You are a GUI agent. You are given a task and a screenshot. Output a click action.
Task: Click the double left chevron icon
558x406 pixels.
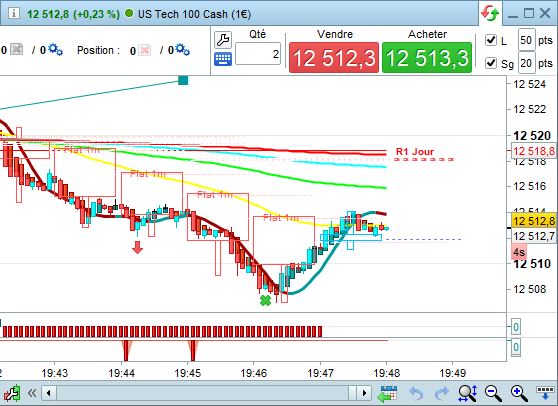click(32, 393)
